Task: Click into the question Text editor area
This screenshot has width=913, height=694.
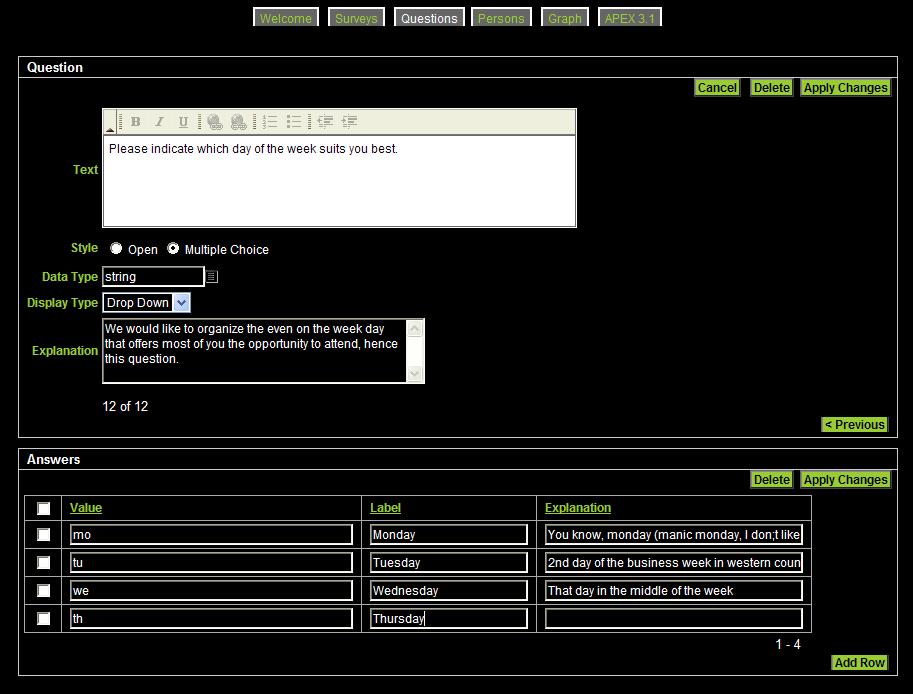Action: 339,181
